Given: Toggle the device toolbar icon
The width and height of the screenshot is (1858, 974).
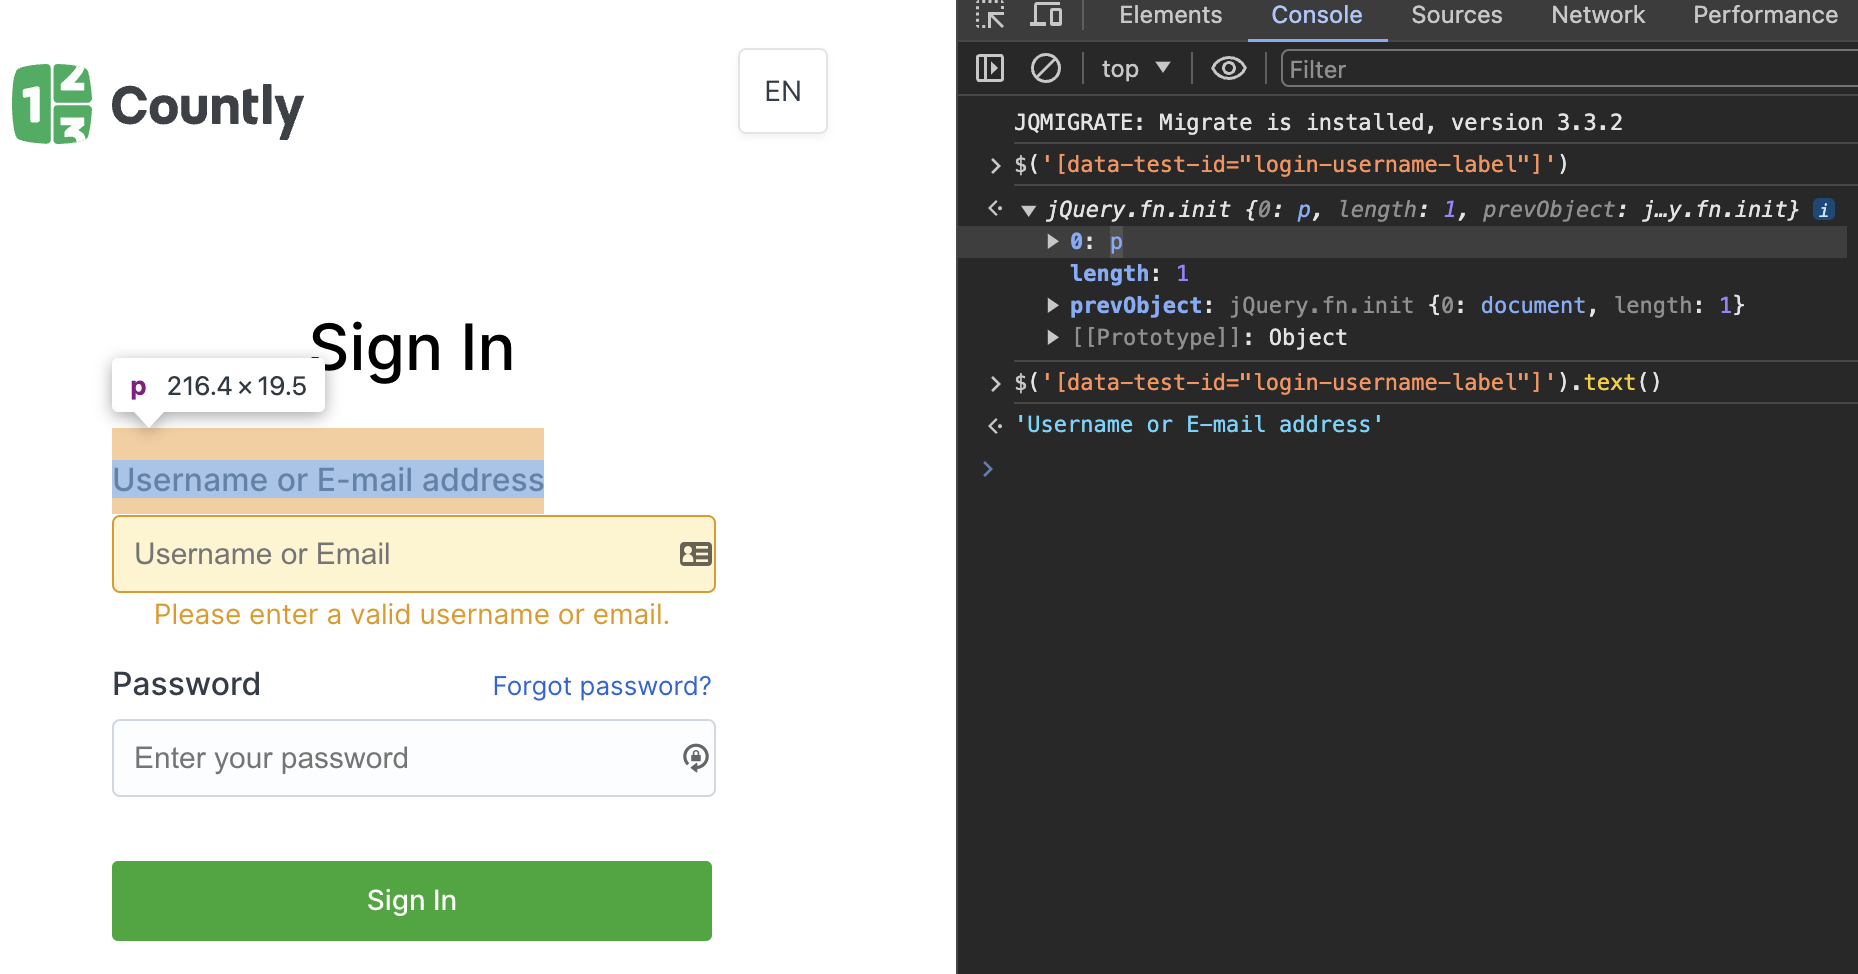Looking at the screenshot, I should click(1046, 15).
